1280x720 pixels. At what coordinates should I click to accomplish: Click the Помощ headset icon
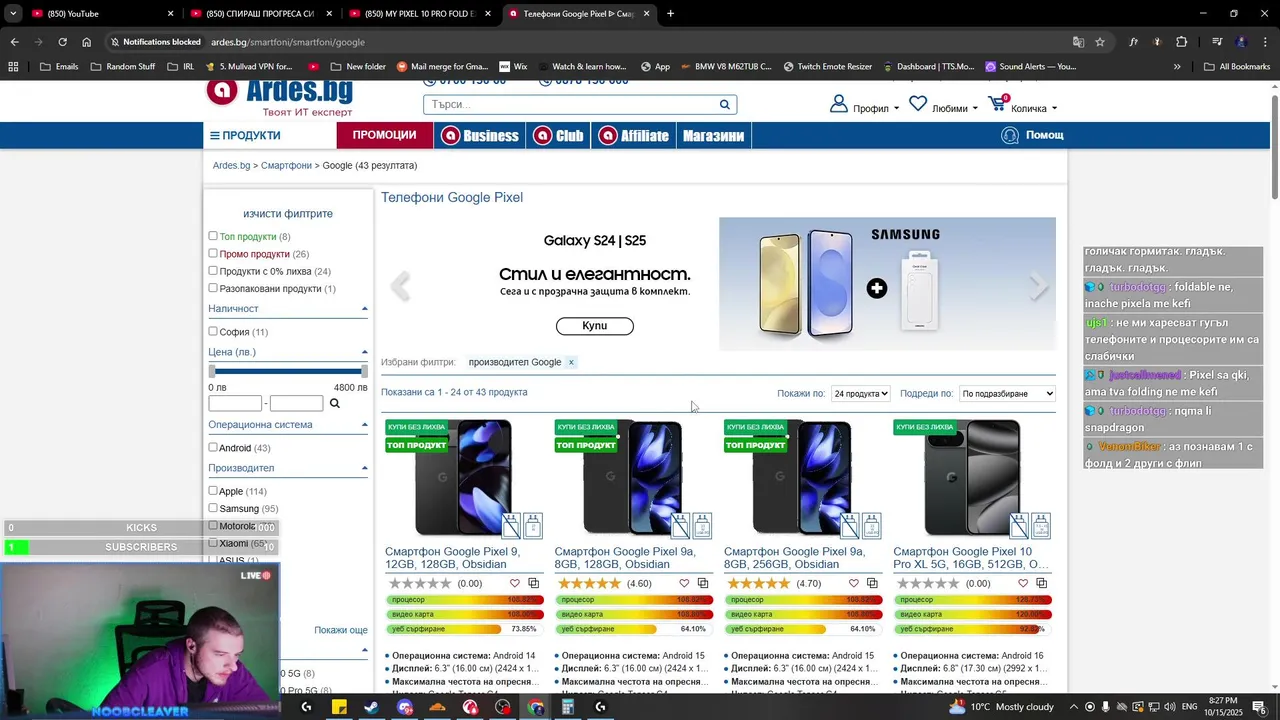[x=1010, y=135]
